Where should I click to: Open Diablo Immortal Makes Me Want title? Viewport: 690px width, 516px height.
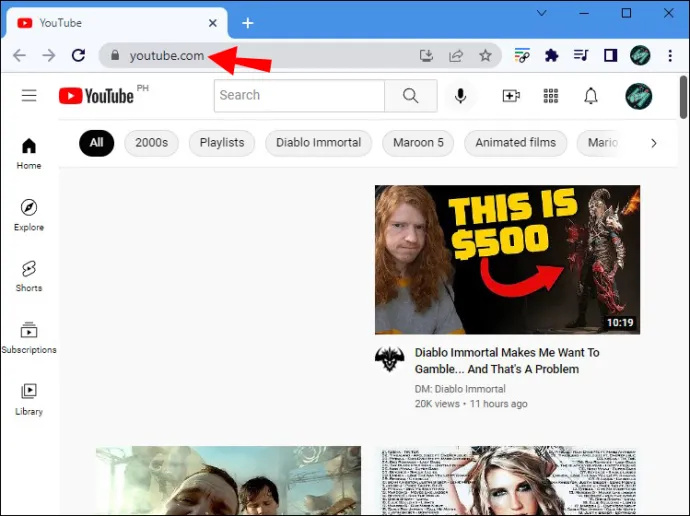(507, 361)
